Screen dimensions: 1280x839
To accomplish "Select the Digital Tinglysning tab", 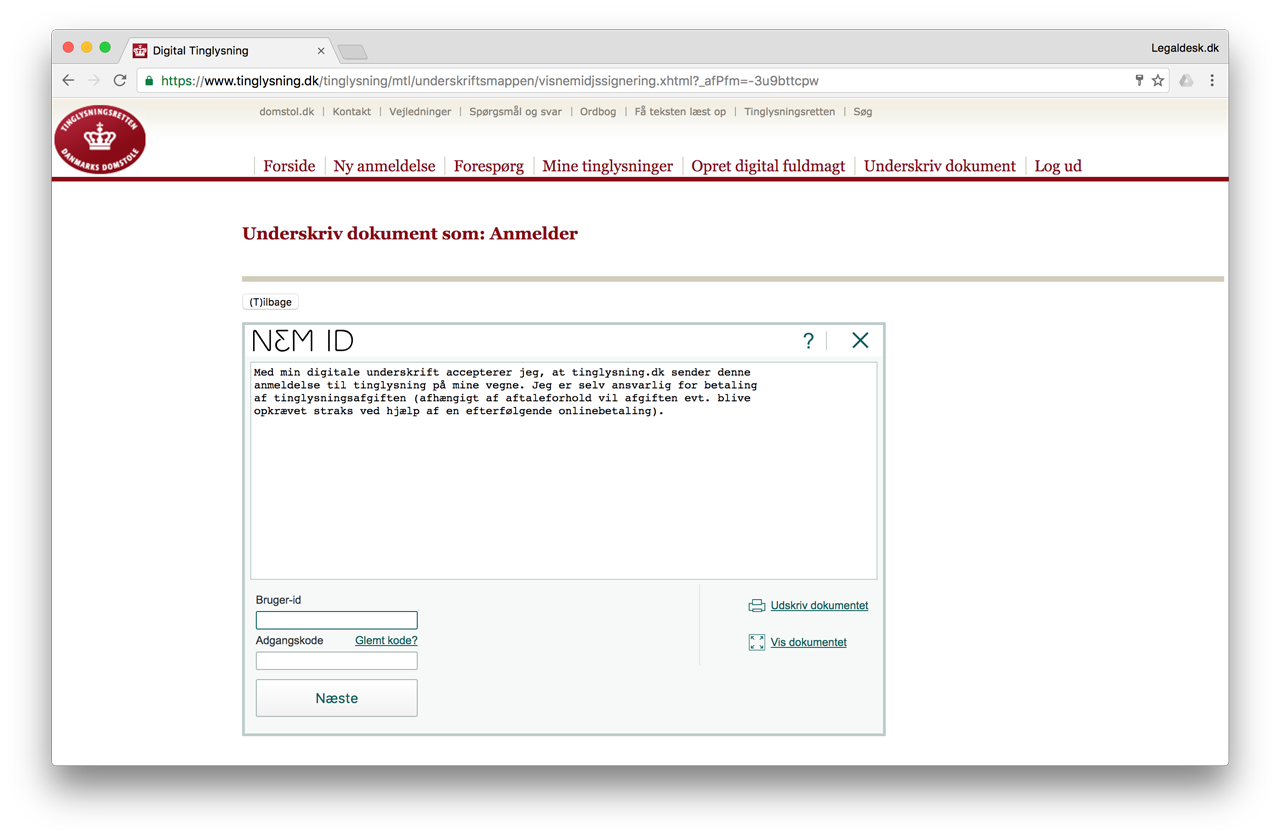I will pyautogui.click(x=228, y=50).
